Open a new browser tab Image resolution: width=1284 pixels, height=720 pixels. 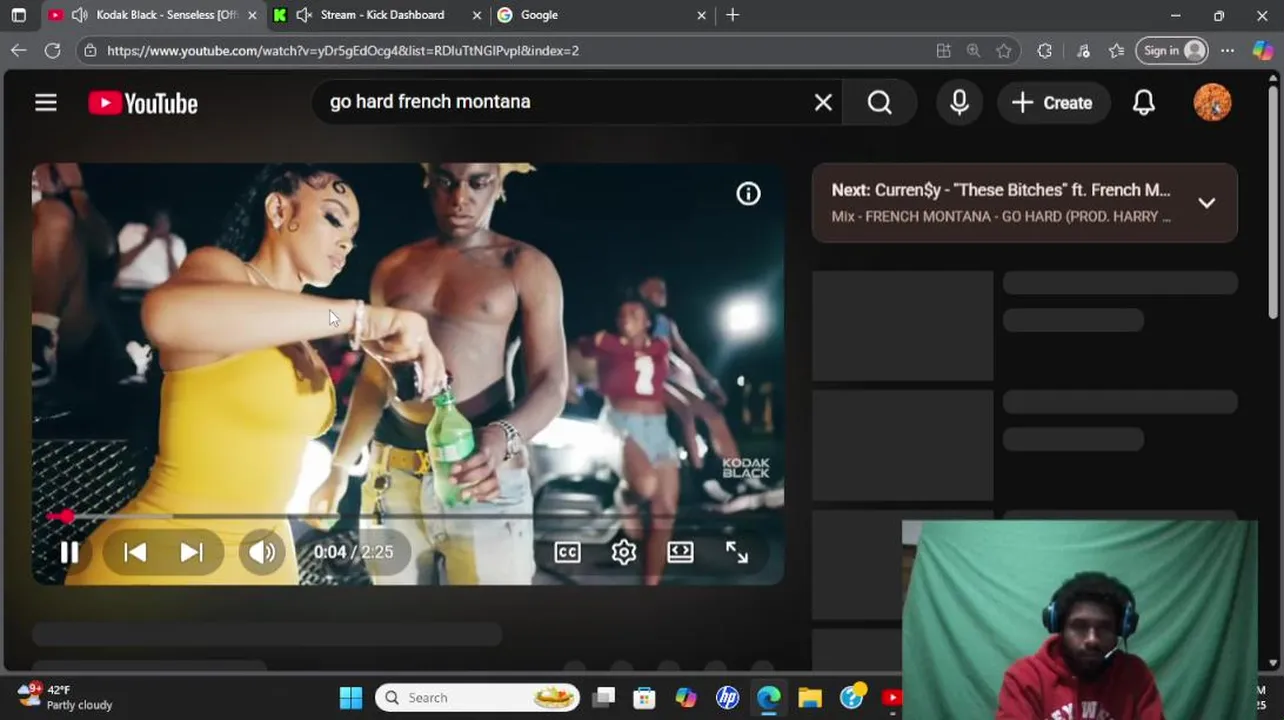(x=733, y=15)
